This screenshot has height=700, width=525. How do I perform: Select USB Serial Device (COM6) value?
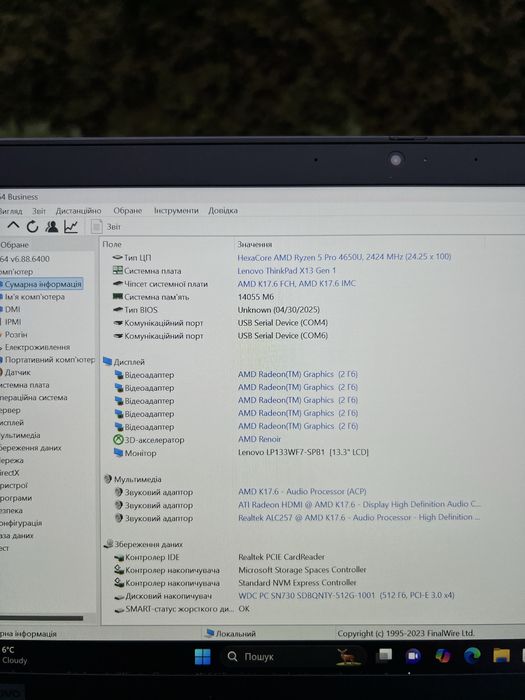[x=283, y=335]
